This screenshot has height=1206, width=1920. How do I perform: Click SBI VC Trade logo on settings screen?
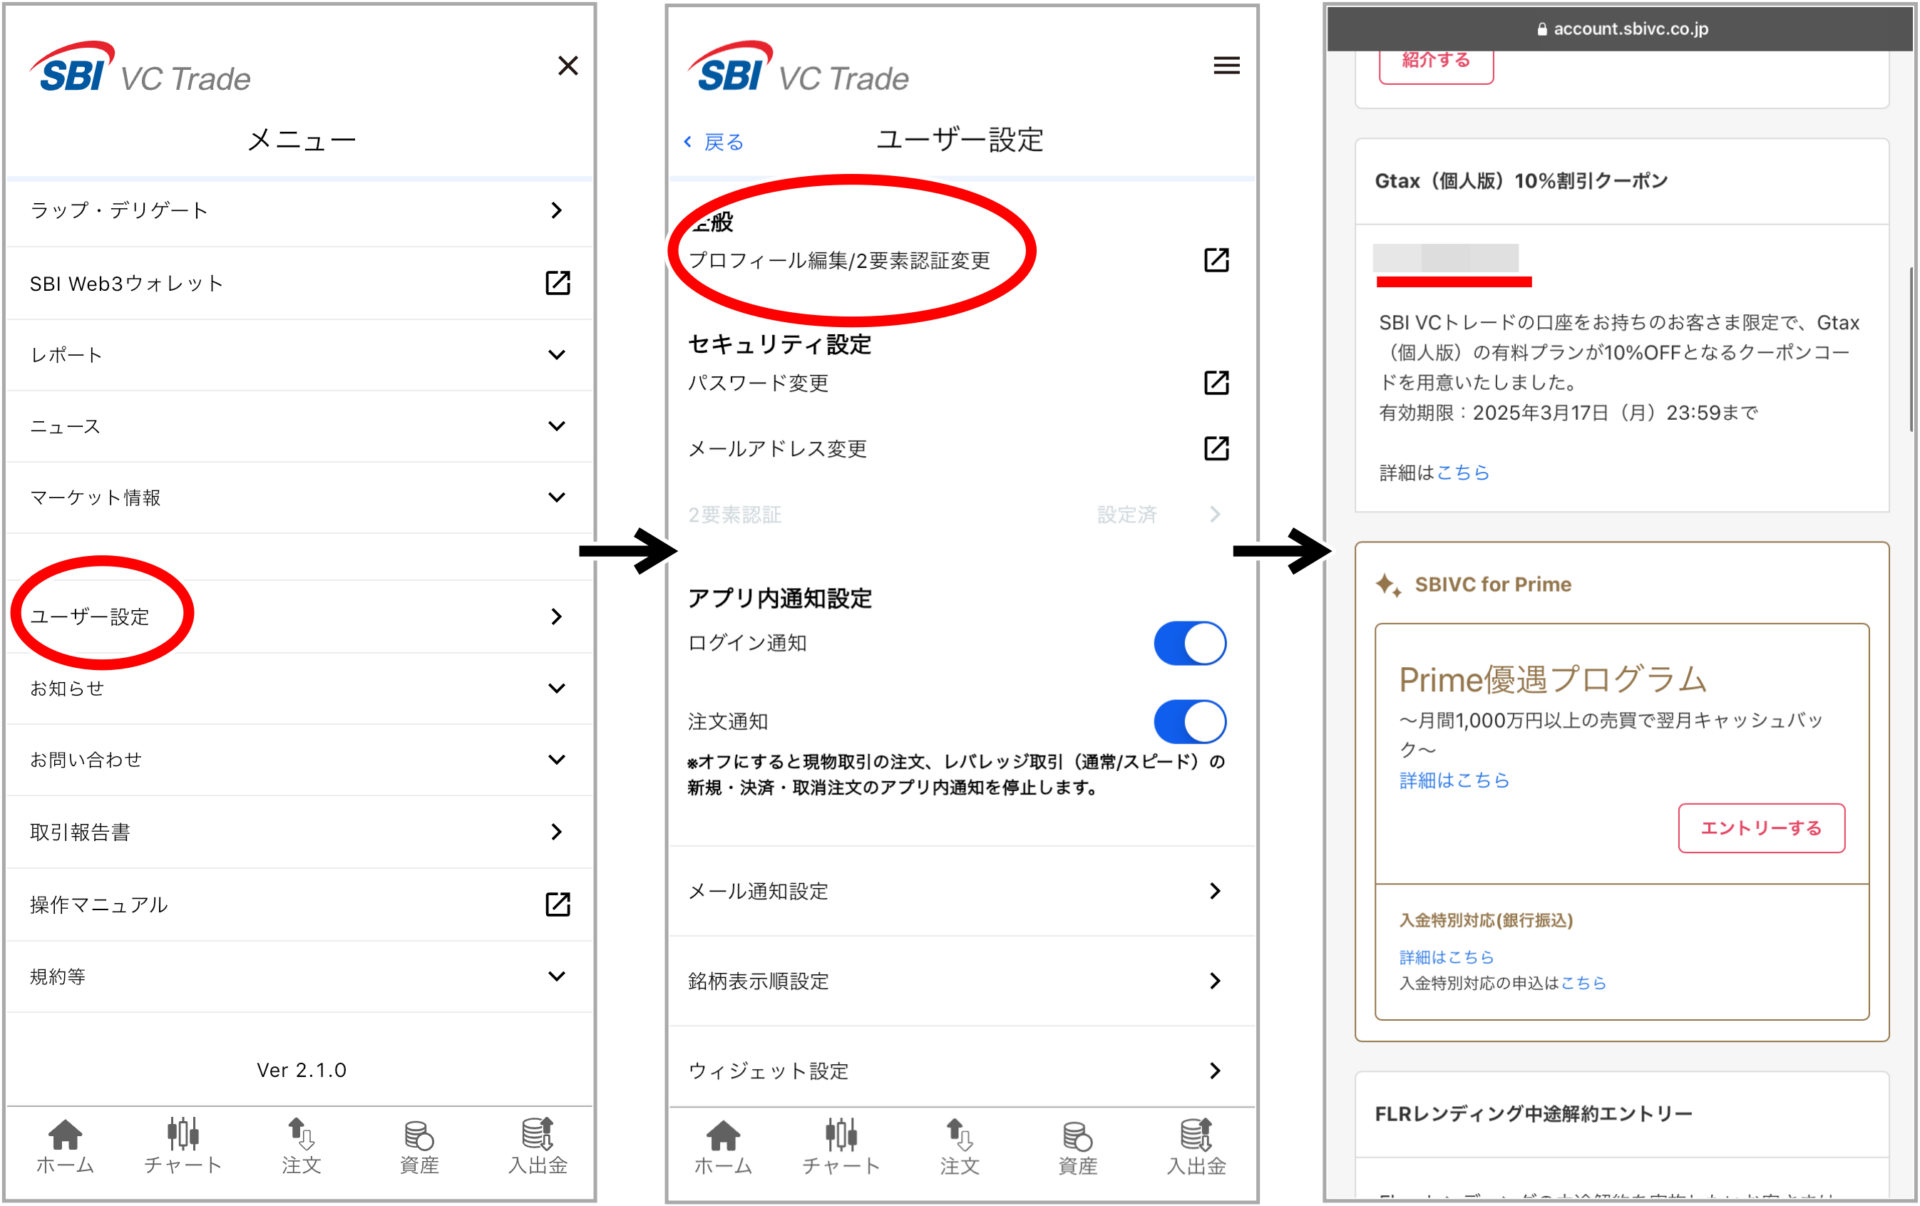pos(798,68)
